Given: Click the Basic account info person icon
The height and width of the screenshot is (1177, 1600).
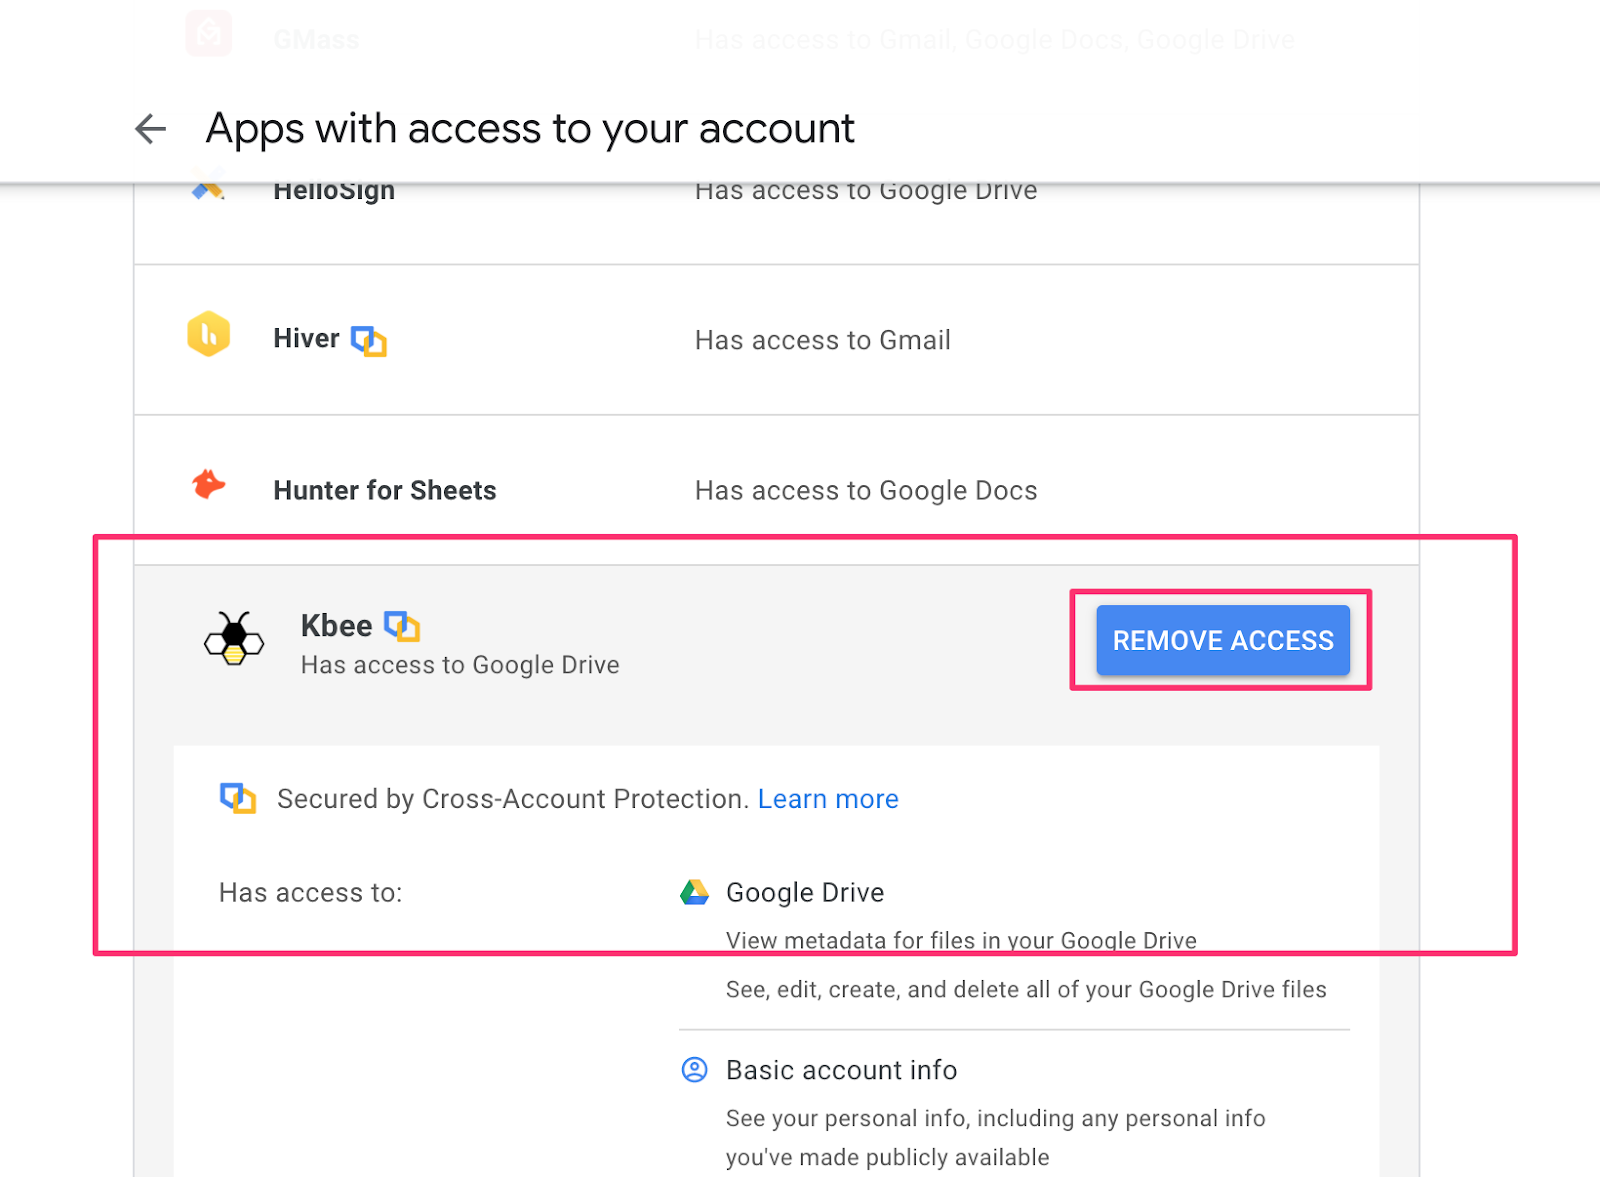Looking at the screenshot, I should (x=694, y=1070).
